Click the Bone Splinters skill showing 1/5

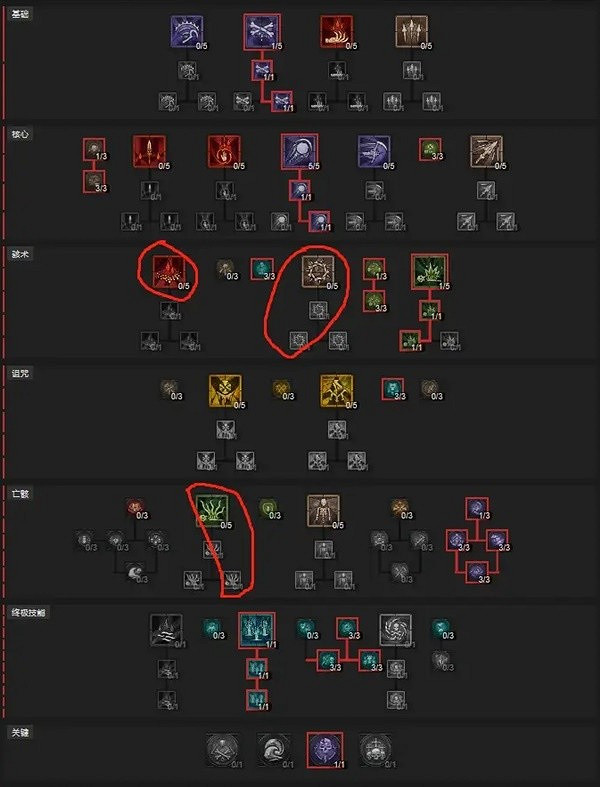(x=262, y=32)
